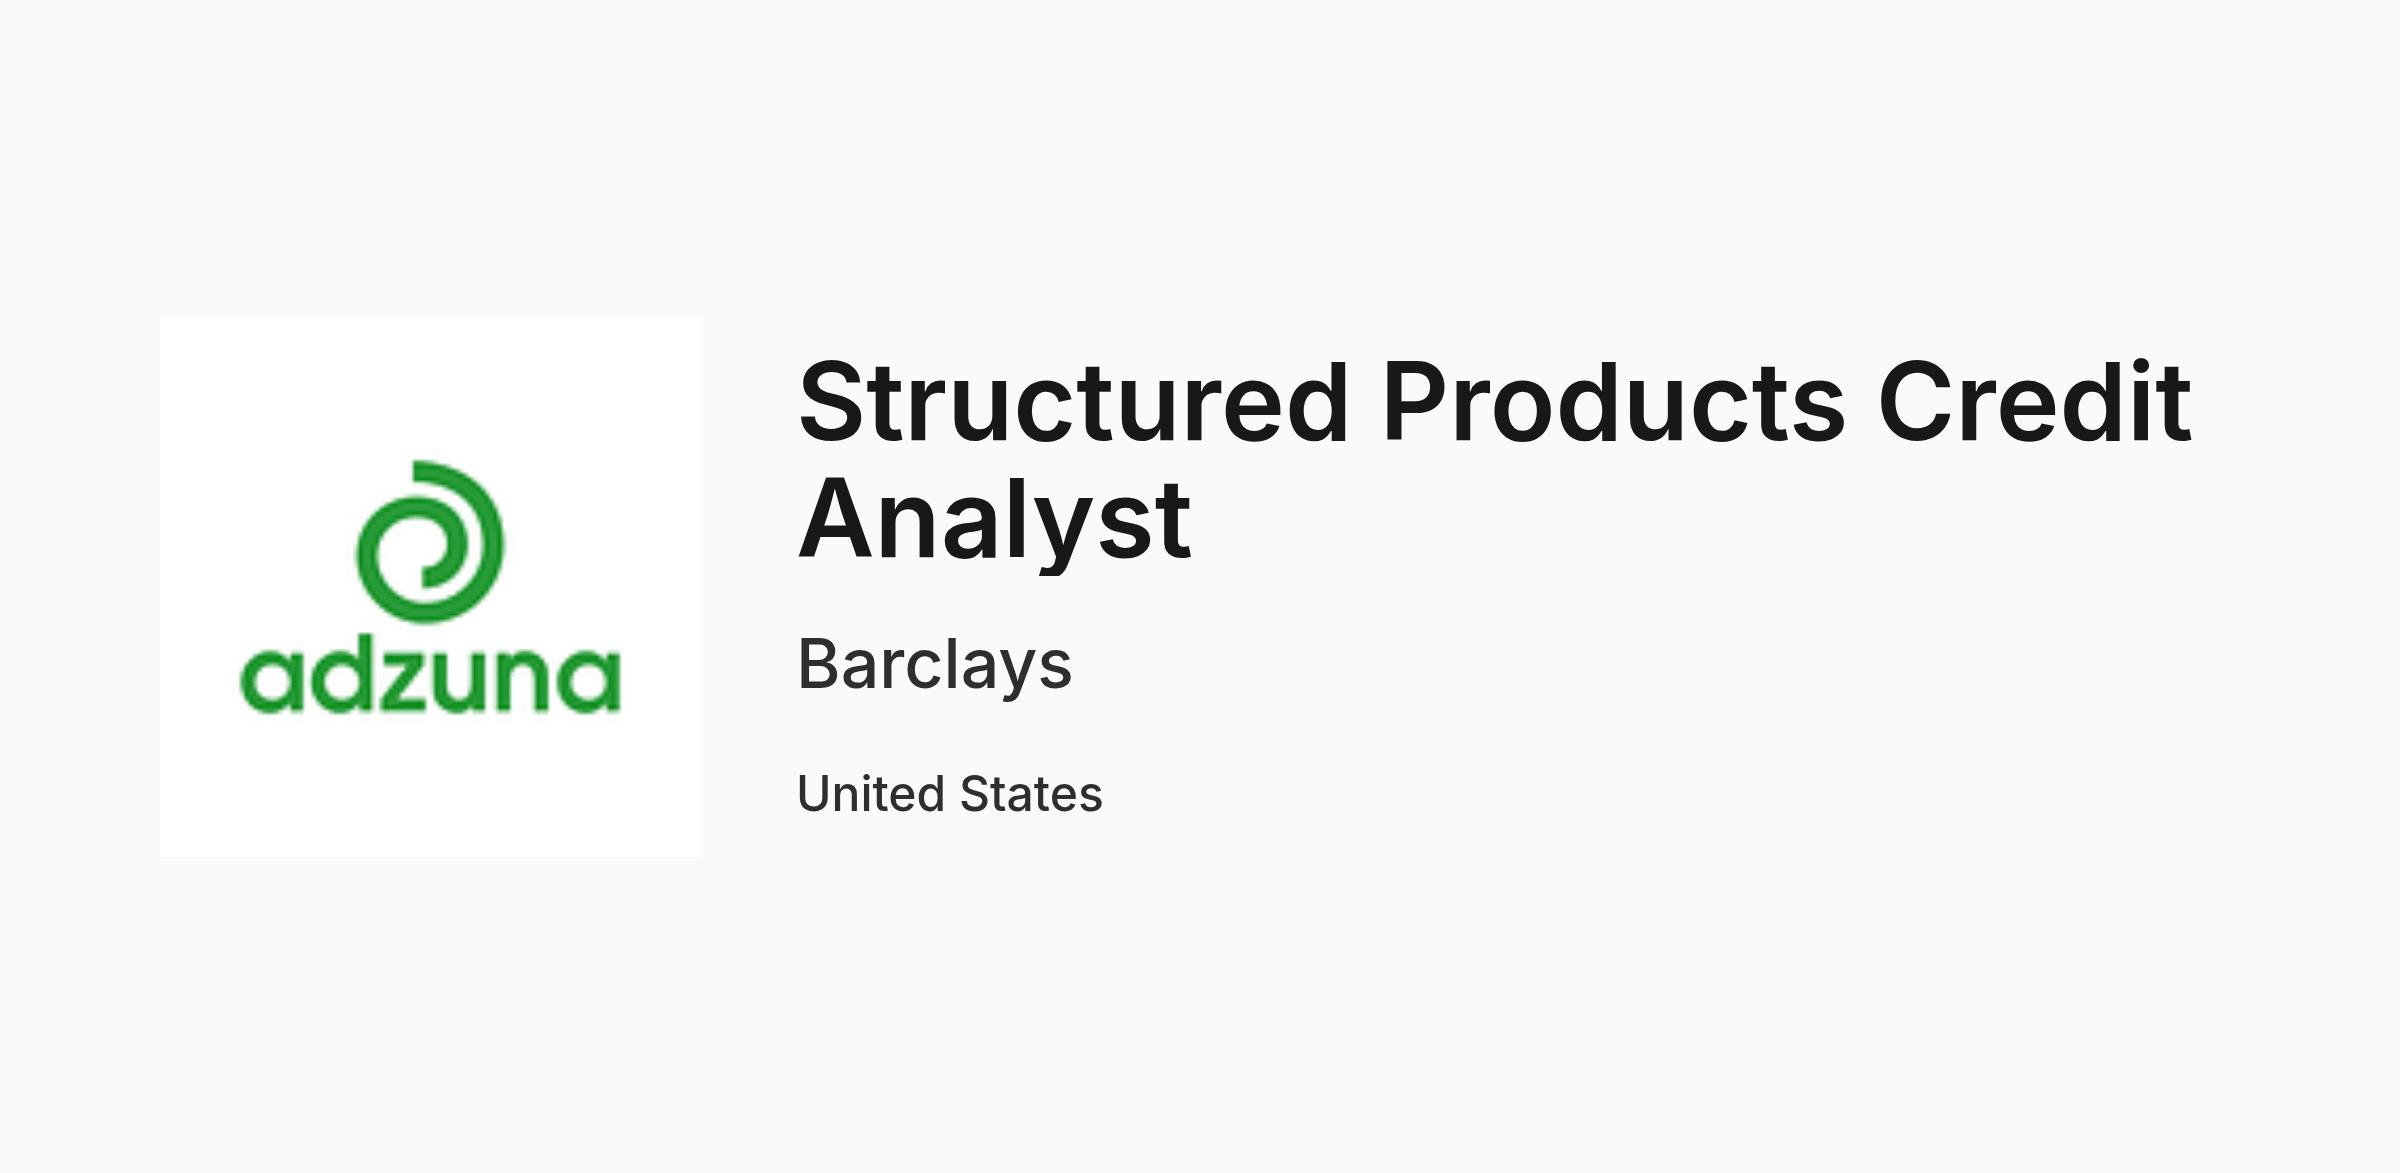
Task: Click the capital B of Barclays
Action: [818, 664]
